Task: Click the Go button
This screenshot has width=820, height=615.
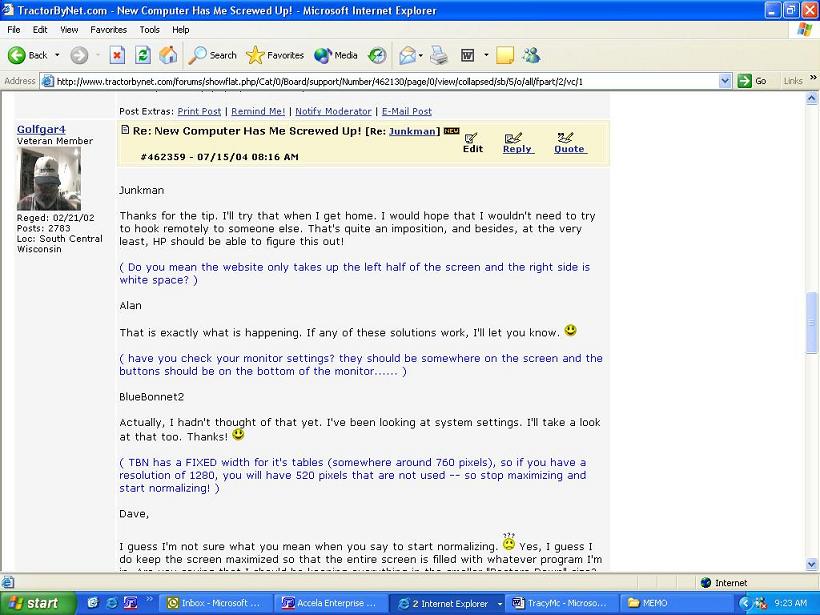Action: (x=753, y=81)
